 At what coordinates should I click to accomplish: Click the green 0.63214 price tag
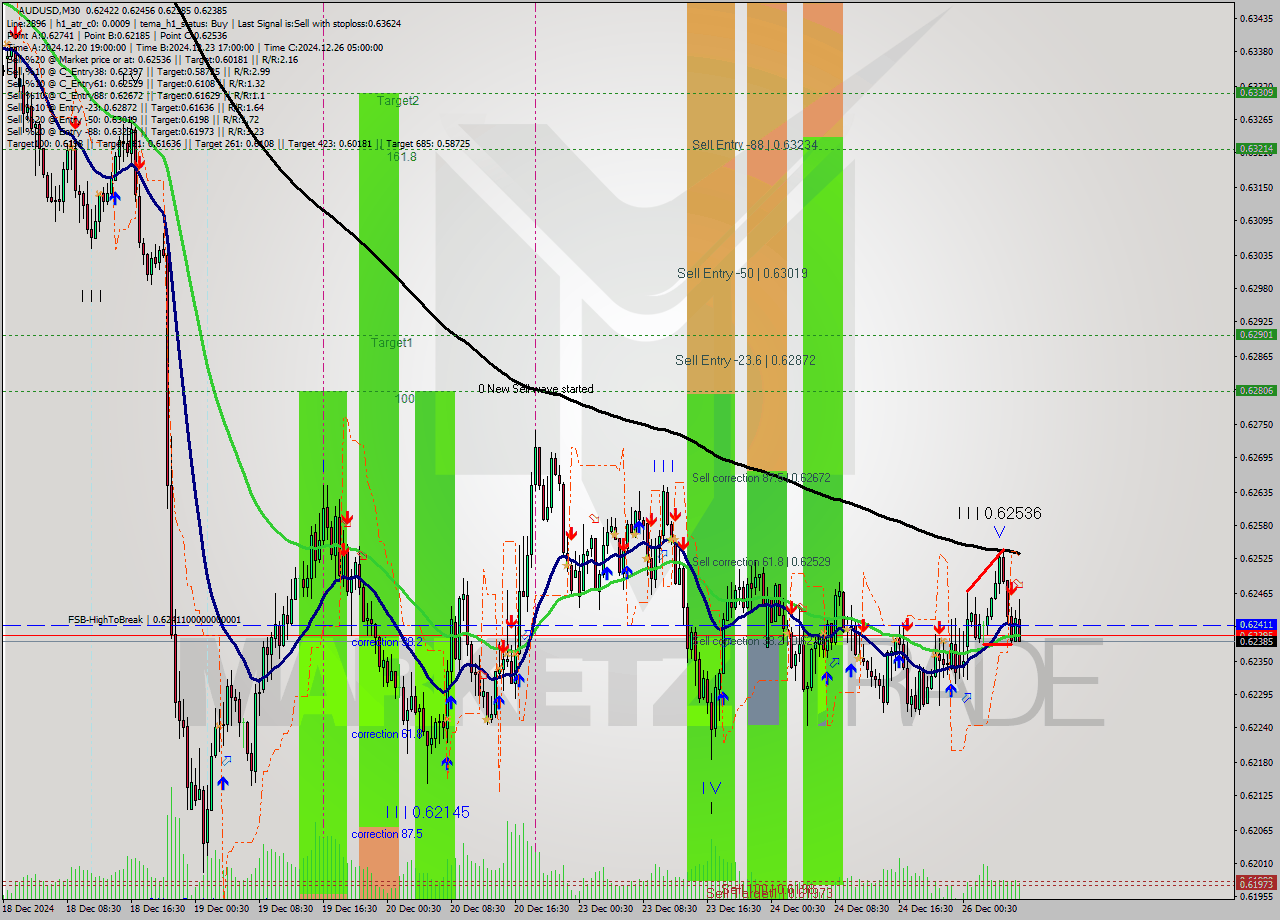point(1257,148)
